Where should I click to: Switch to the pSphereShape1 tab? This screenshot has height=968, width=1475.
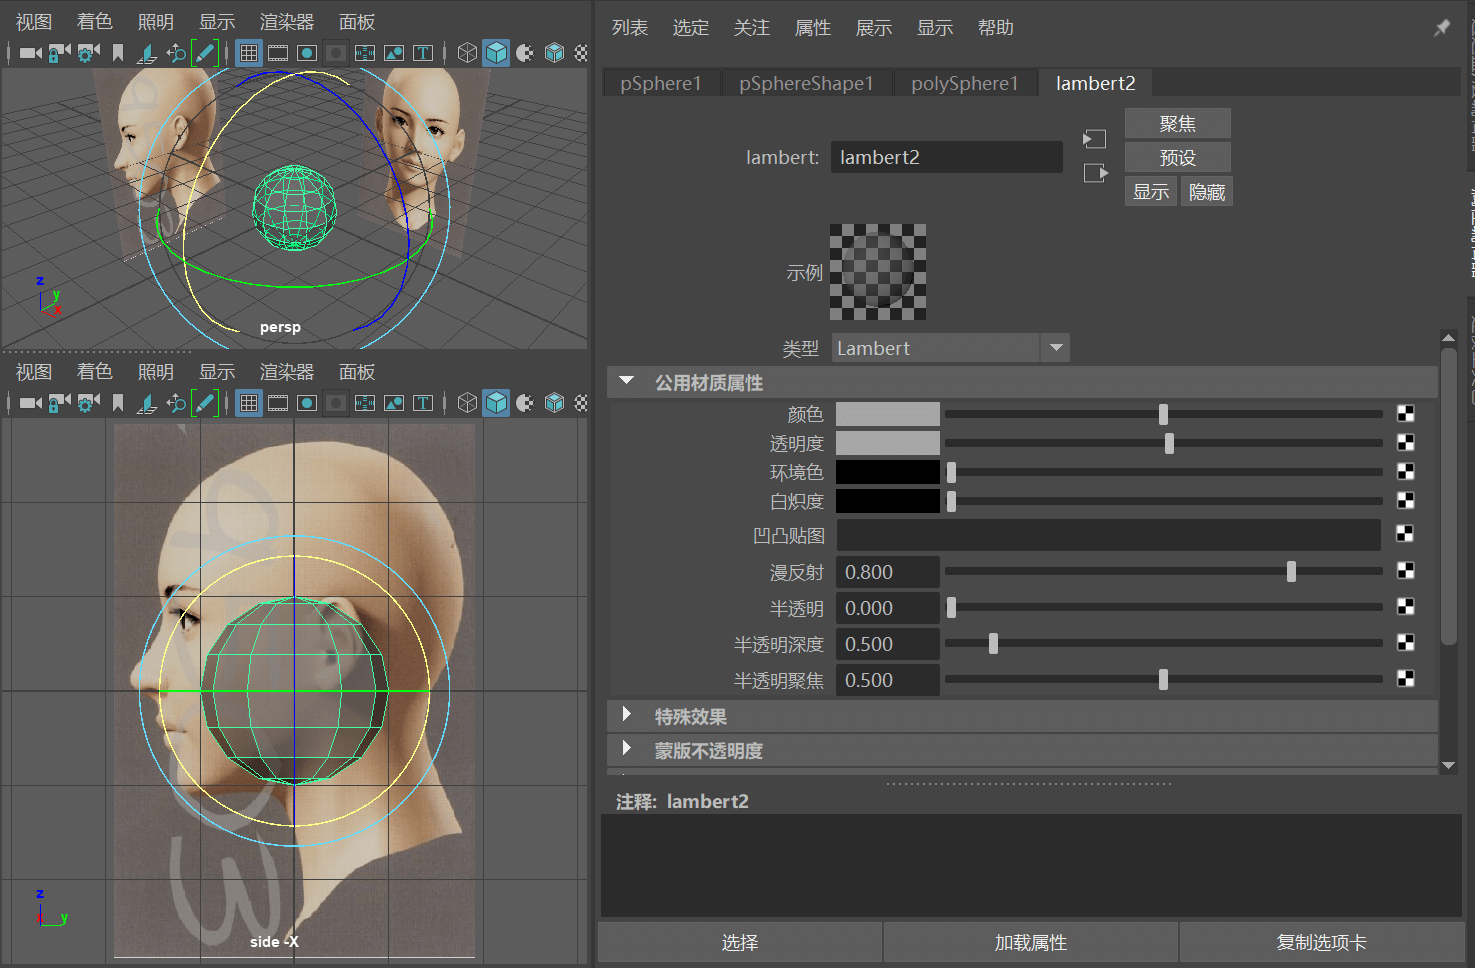point(806,84)
